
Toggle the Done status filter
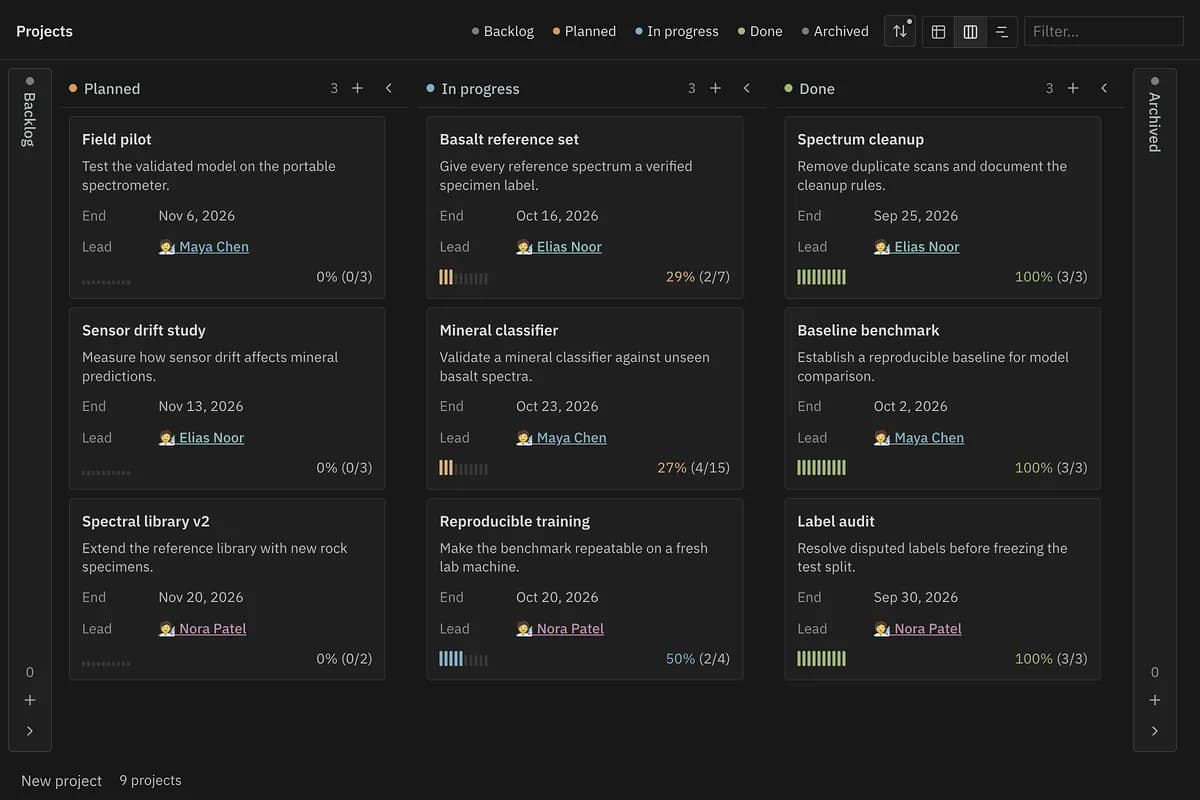760,31
